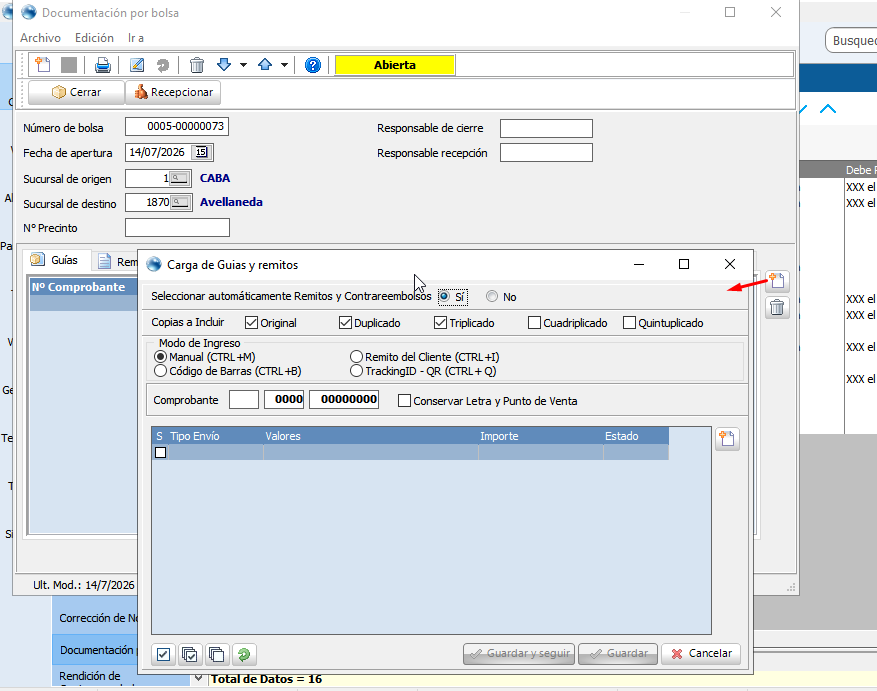Click the Número de bolsa field
The width and height of the screenshot is (877, 691).
coord(177,126)
